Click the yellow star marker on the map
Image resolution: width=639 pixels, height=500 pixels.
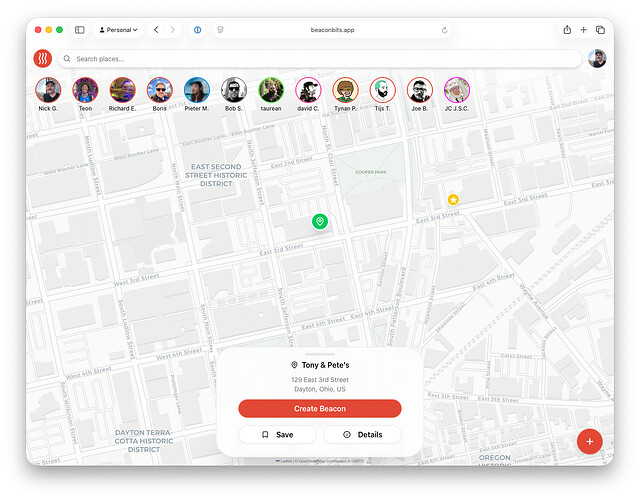pyautogui.click(x=453, y=200)
